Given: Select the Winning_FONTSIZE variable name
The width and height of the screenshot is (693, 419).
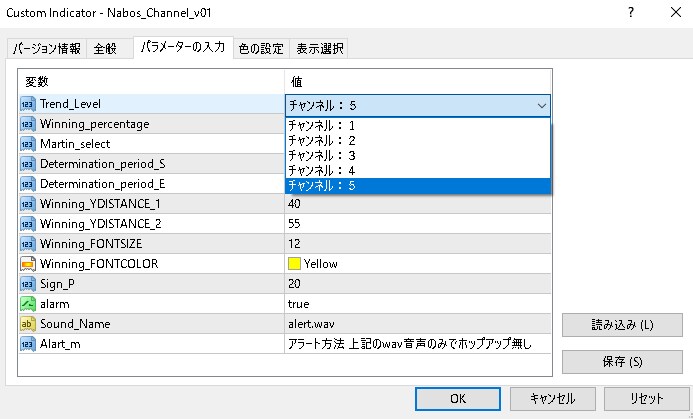Looking at the screenshot, I should click(x=91, y=244).
